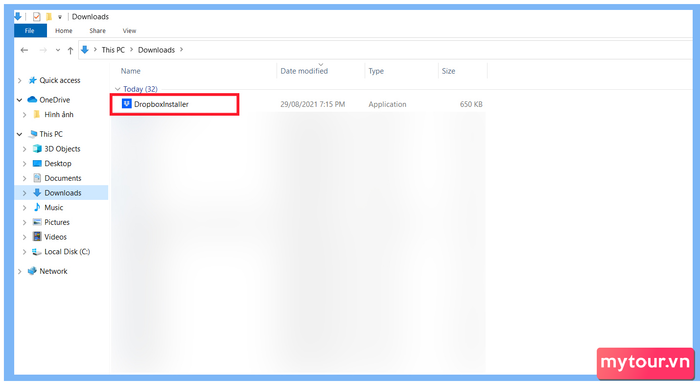Viewport: 700px width, 387px height.
Task: Click the 3D Objects cube icon
Action: point(37,149)
